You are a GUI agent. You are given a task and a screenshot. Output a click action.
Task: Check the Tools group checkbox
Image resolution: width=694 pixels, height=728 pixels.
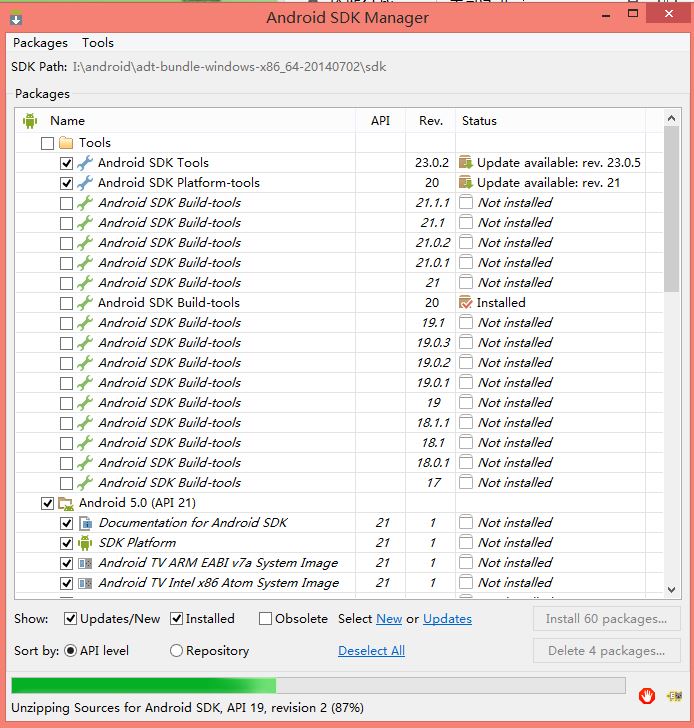[47, 143]
